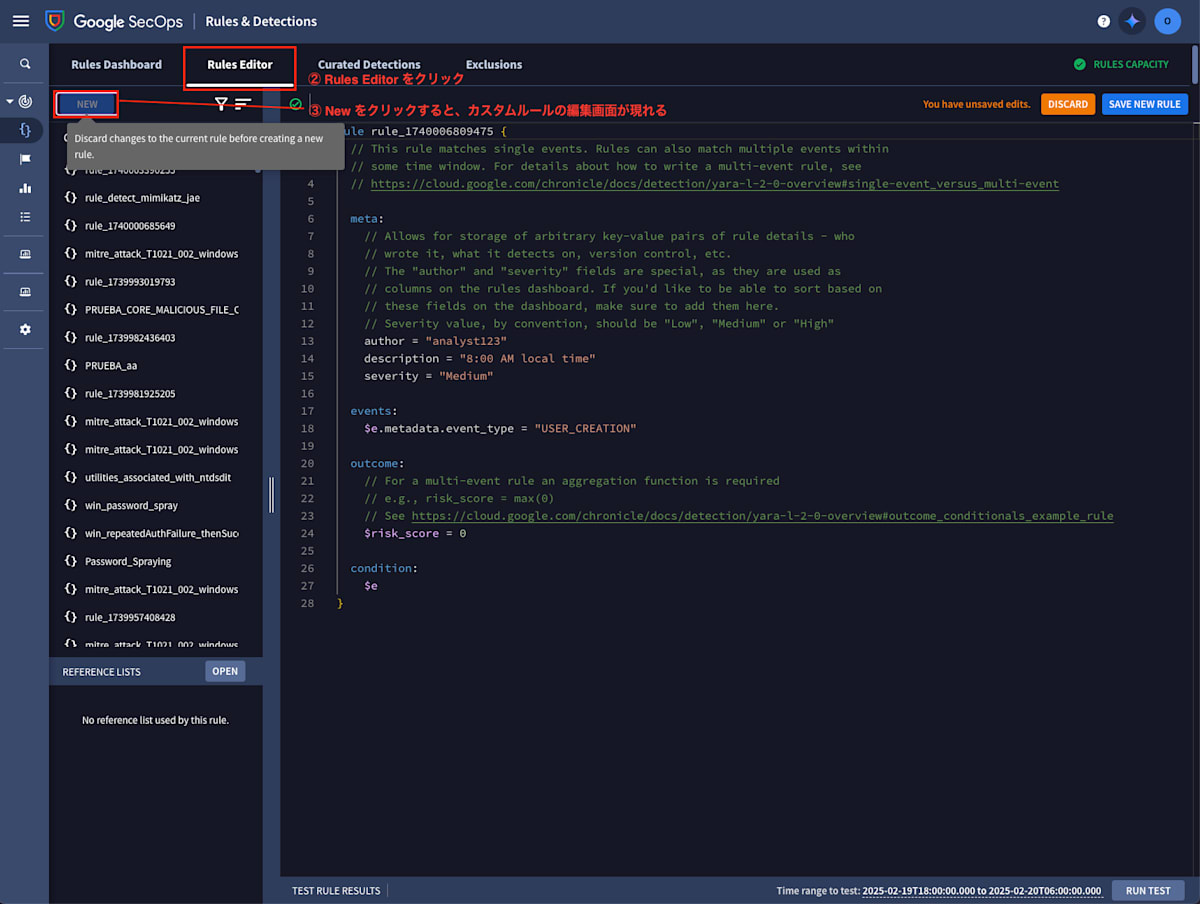Expand the sidebar arrow next to the radar icon

pyautogui.click(x=10, y=102)
